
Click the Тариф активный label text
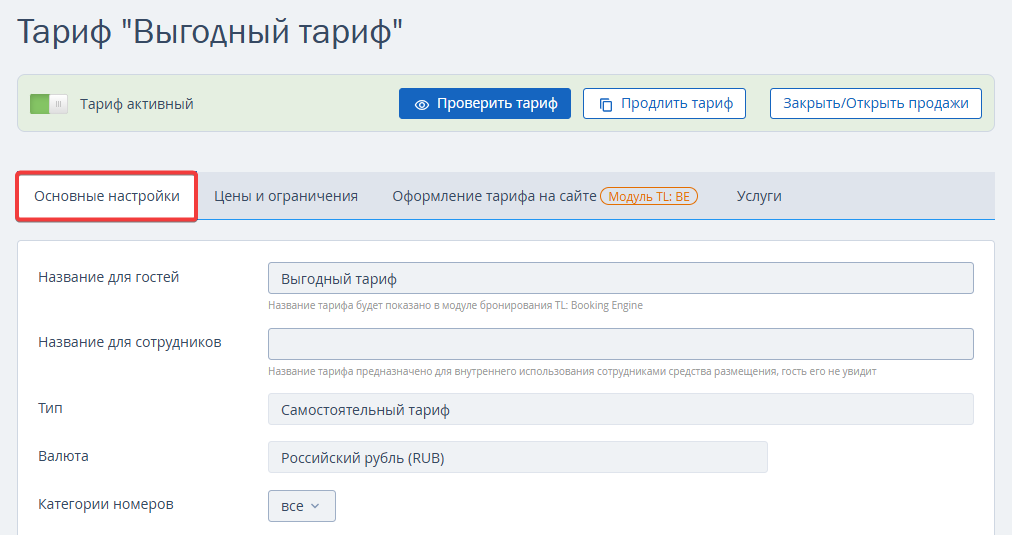[136, 104]
